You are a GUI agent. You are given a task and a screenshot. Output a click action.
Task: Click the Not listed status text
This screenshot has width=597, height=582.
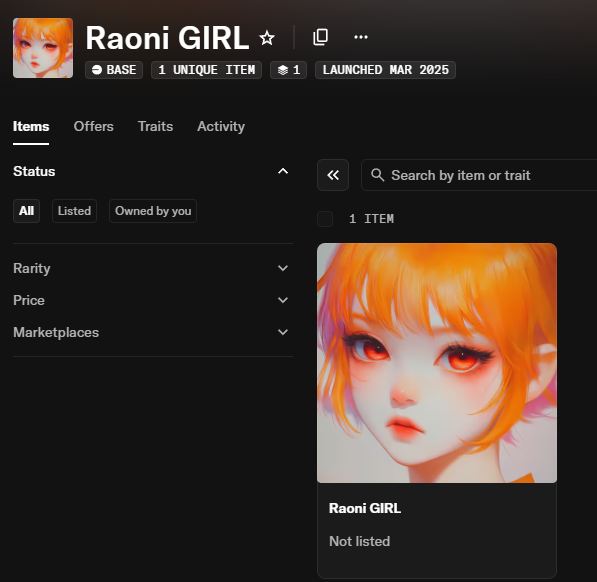359,541
